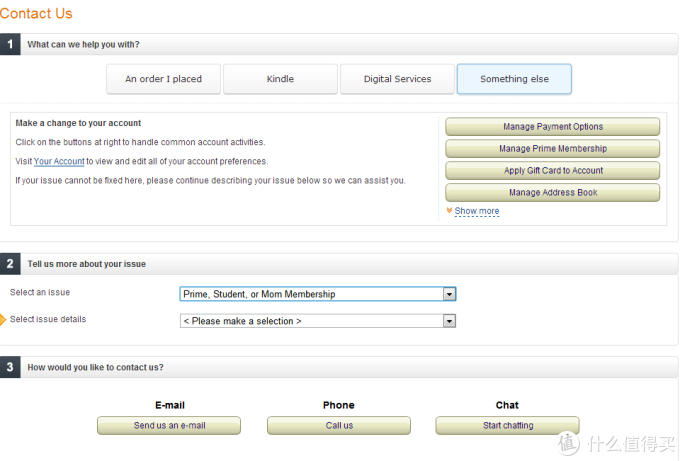
Task: Click 'Prime, Student, or Mom Membership' combo box
Action: tap(317, 294)
